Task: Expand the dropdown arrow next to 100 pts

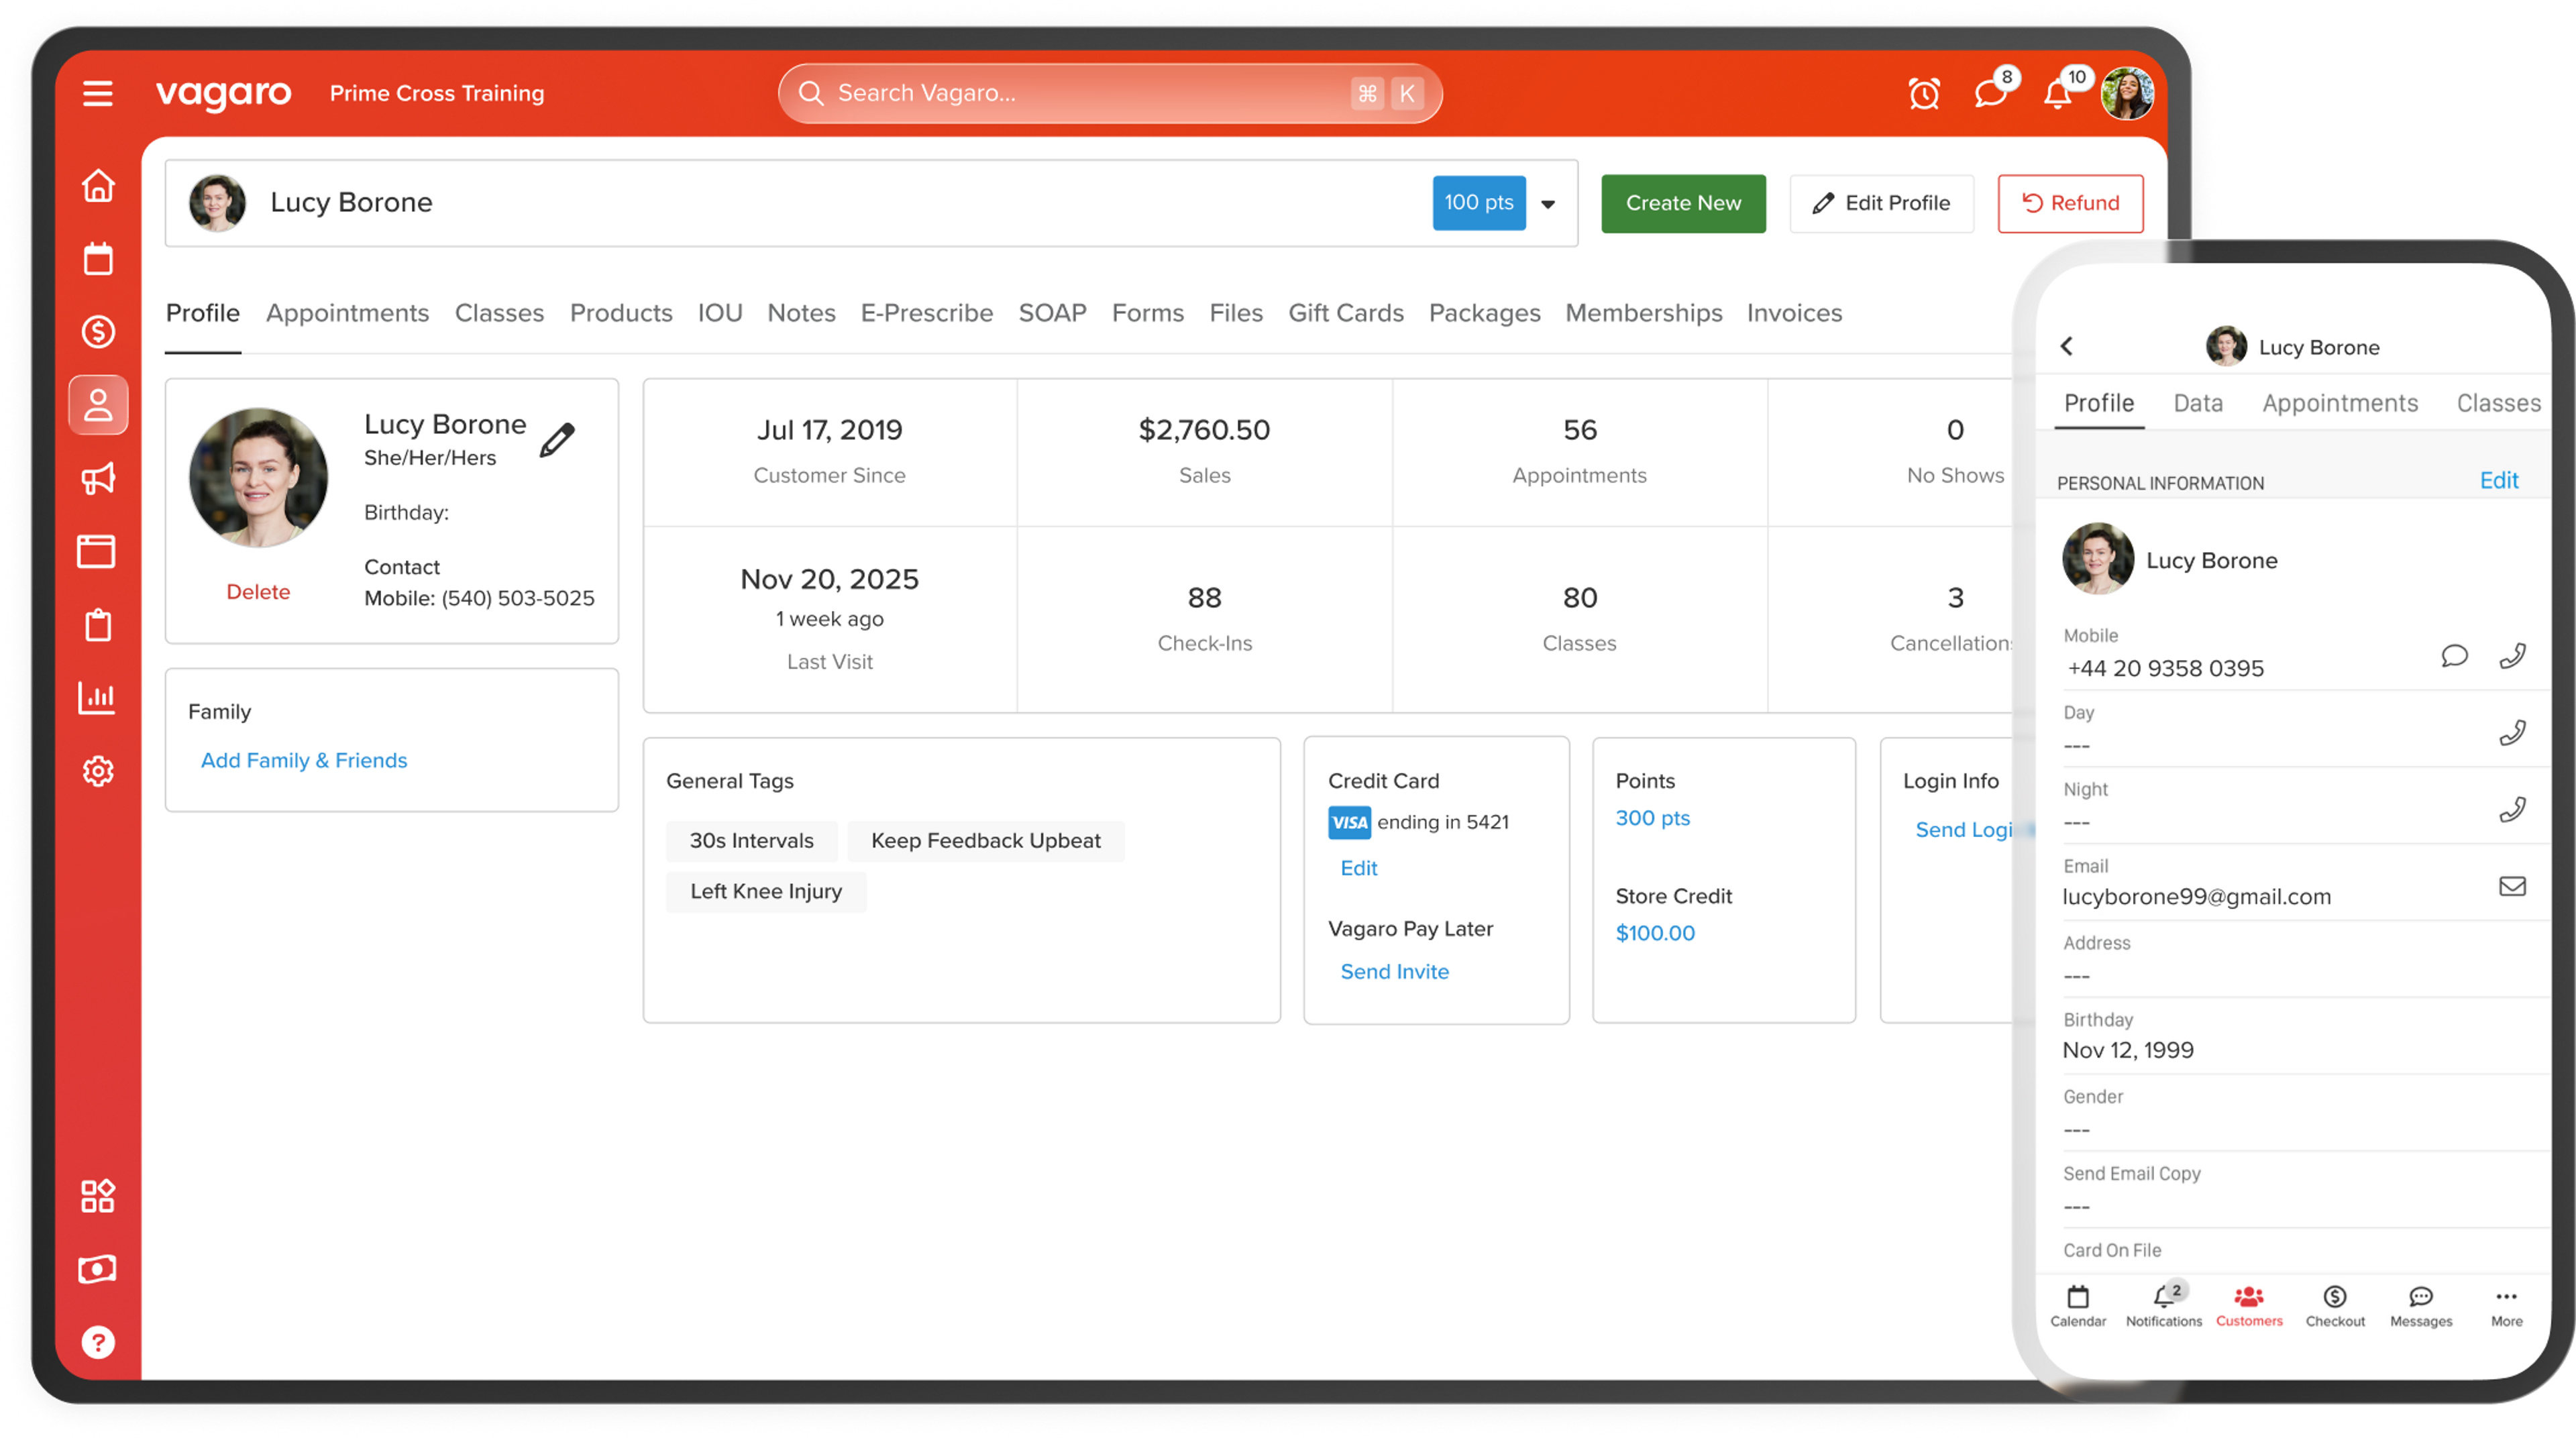Action: click(x=1548, y=204)
